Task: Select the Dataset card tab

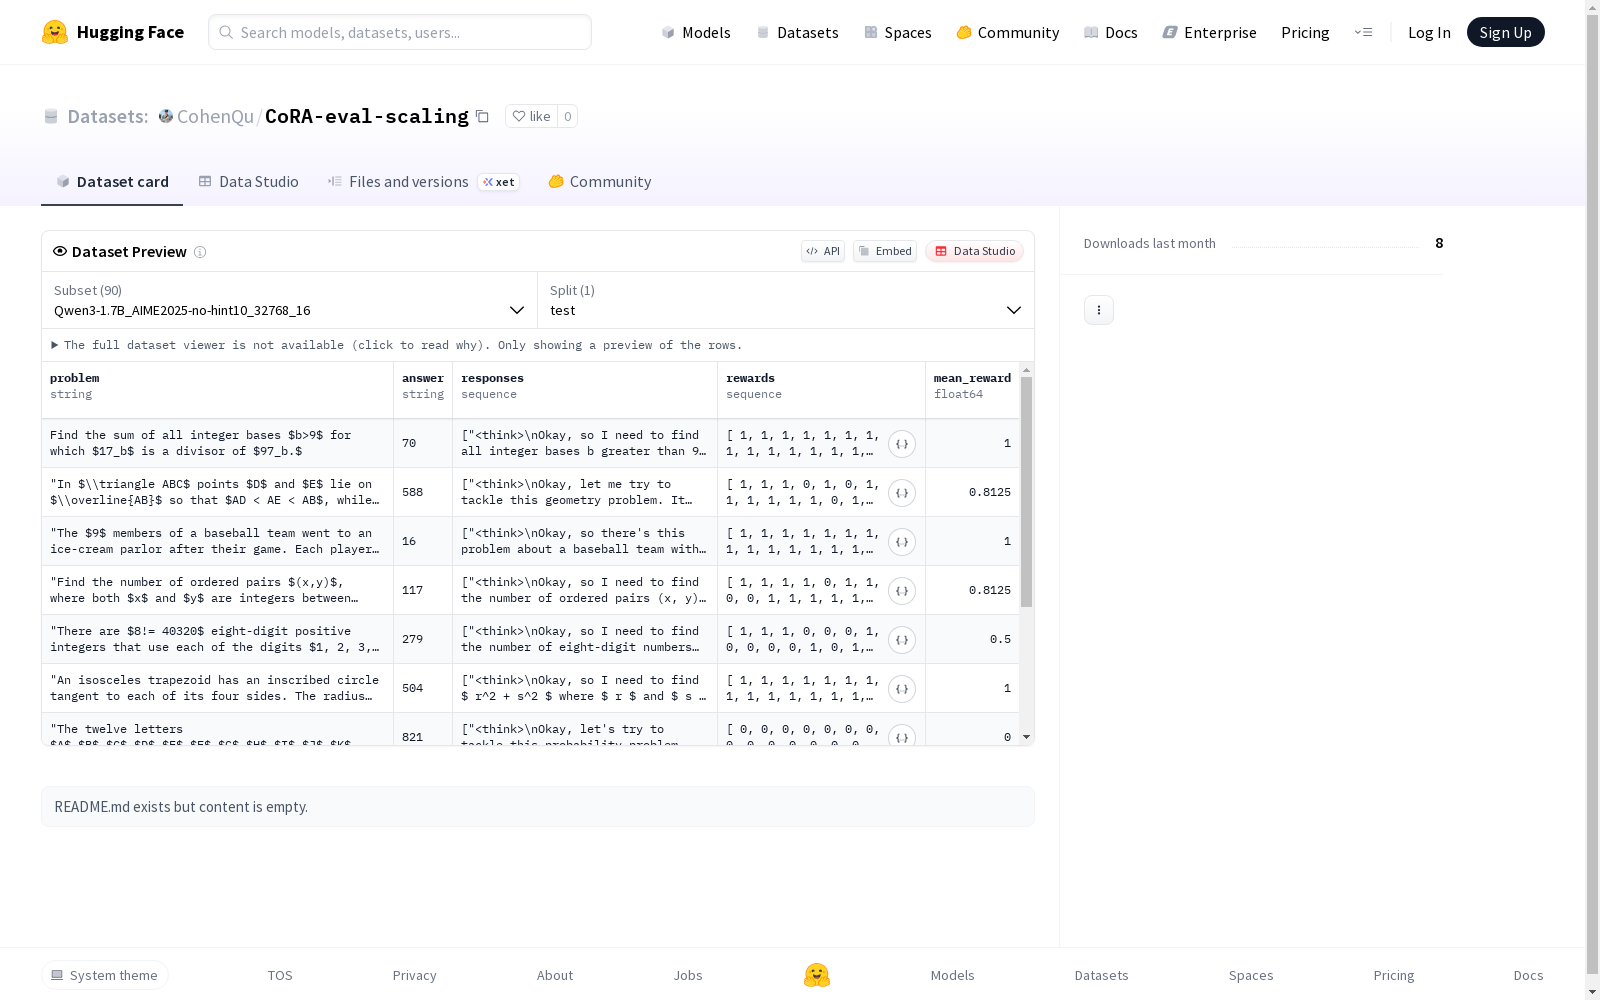Action: coord(112,182)
